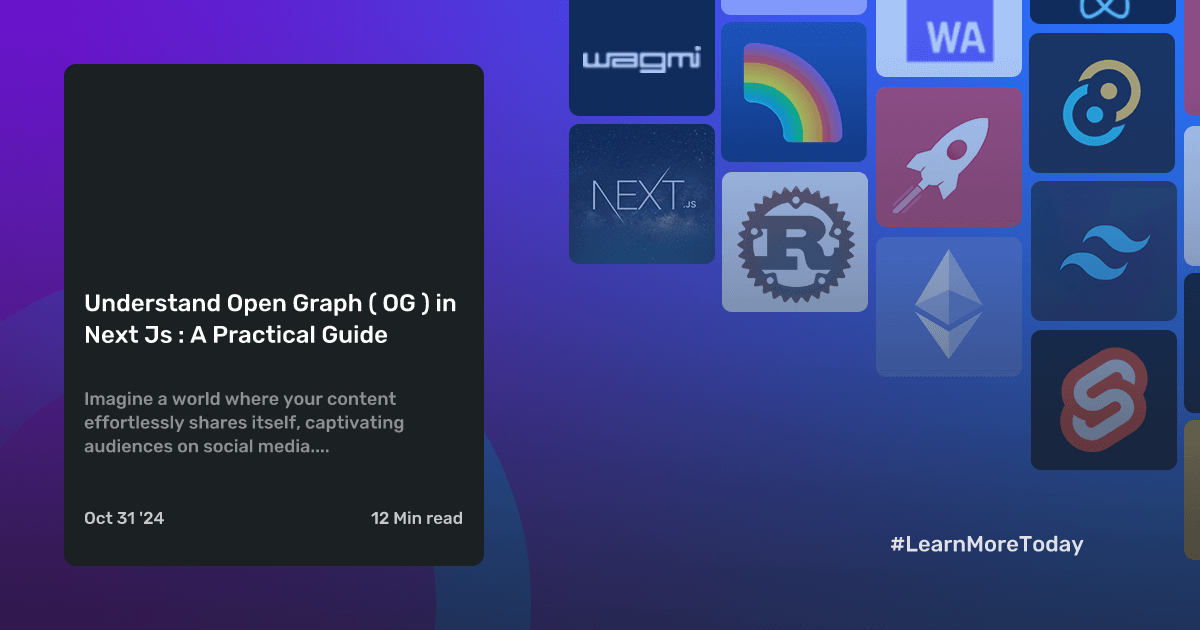Viewport: 1200px width, 630px height.
Task: Select the Ethereum diamond icon
Action: [948, 306]
